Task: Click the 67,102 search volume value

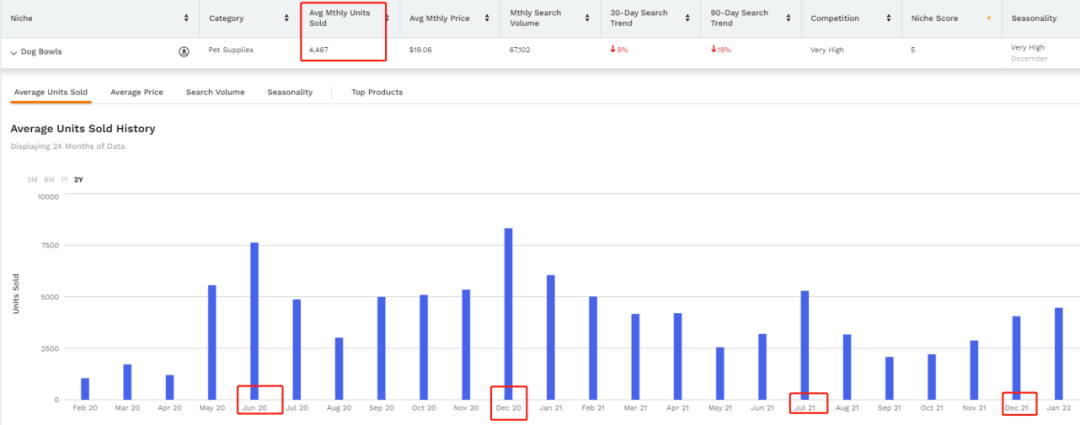Action: pyautogui.click(x=521, y=50)
